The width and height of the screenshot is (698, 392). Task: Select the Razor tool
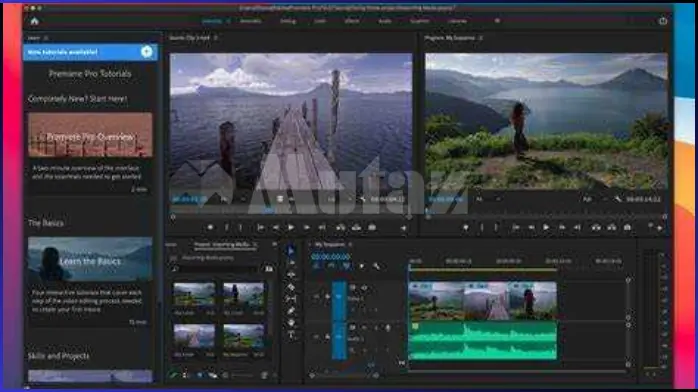click(x=291, y=287)
